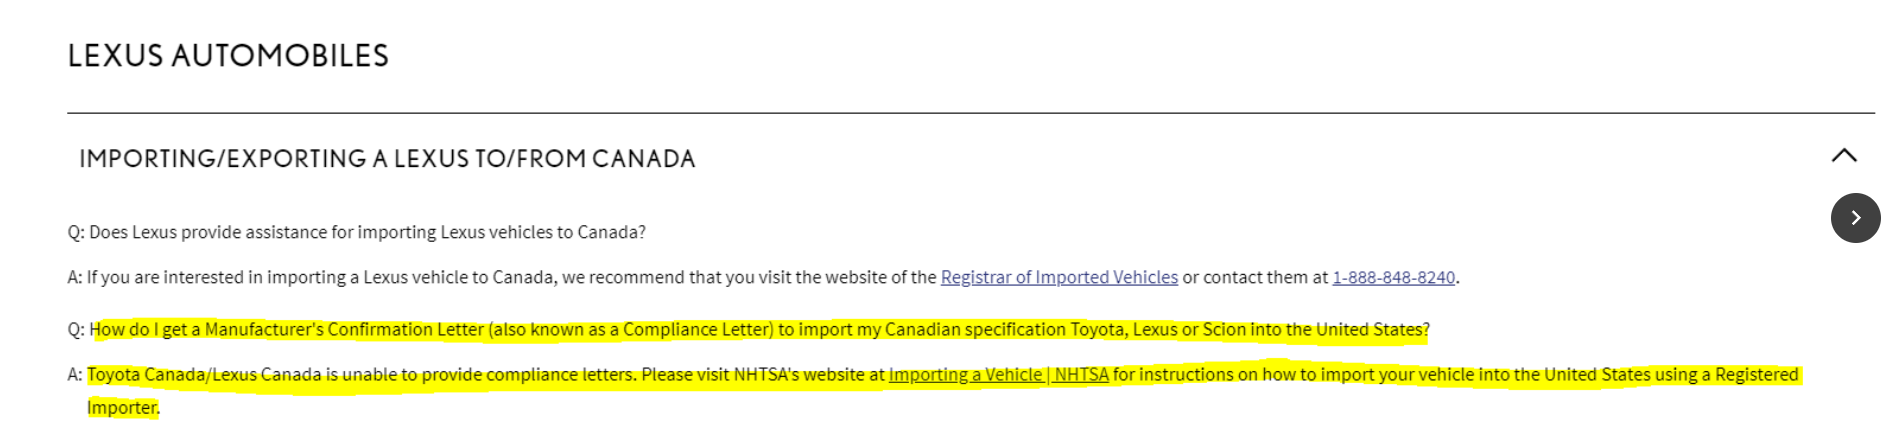Open the Importing a Vehicle | NHTSA link

point(998,374)
